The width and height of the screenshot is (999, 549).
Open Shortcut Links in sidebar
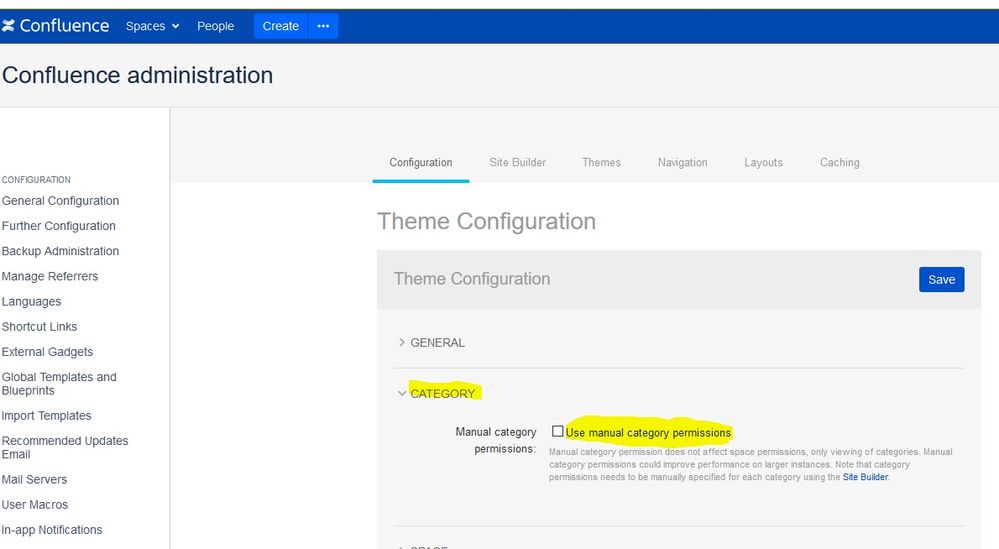[x=40, y=327]
